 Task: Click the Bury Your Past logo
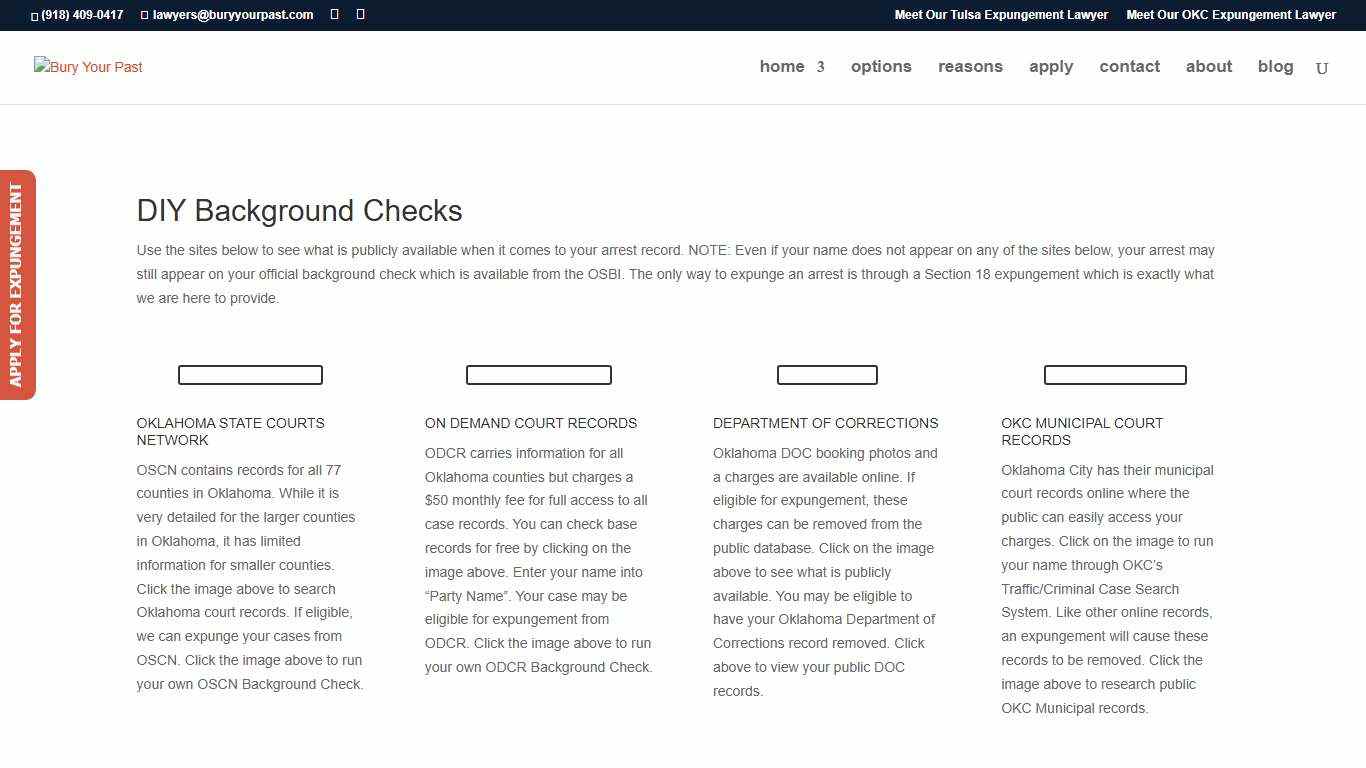(x=88, y=67)
